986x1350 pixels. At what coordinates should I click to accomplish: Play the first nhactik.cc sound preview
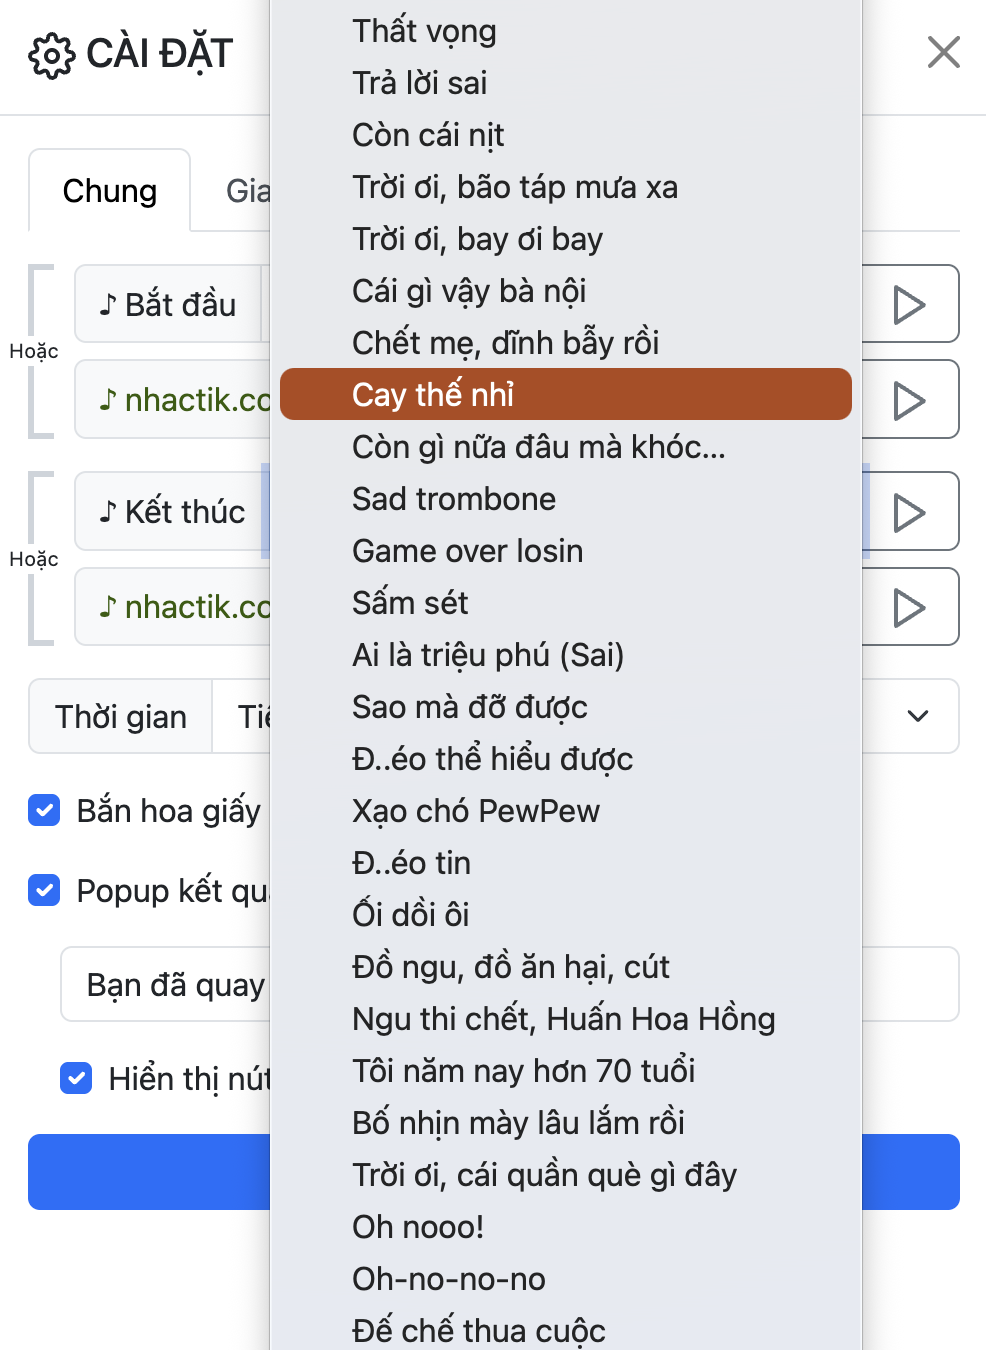[908, 399]
